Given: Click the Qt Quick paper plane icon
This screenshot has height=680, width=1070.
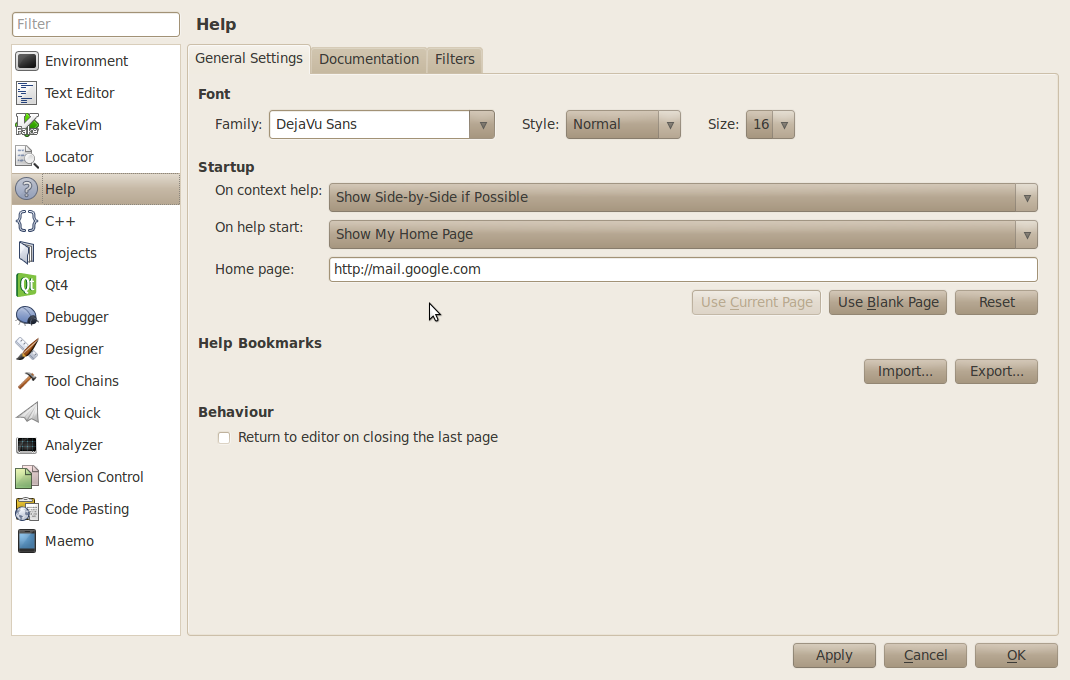Looking at the screenshot, I should coord(27,413).
